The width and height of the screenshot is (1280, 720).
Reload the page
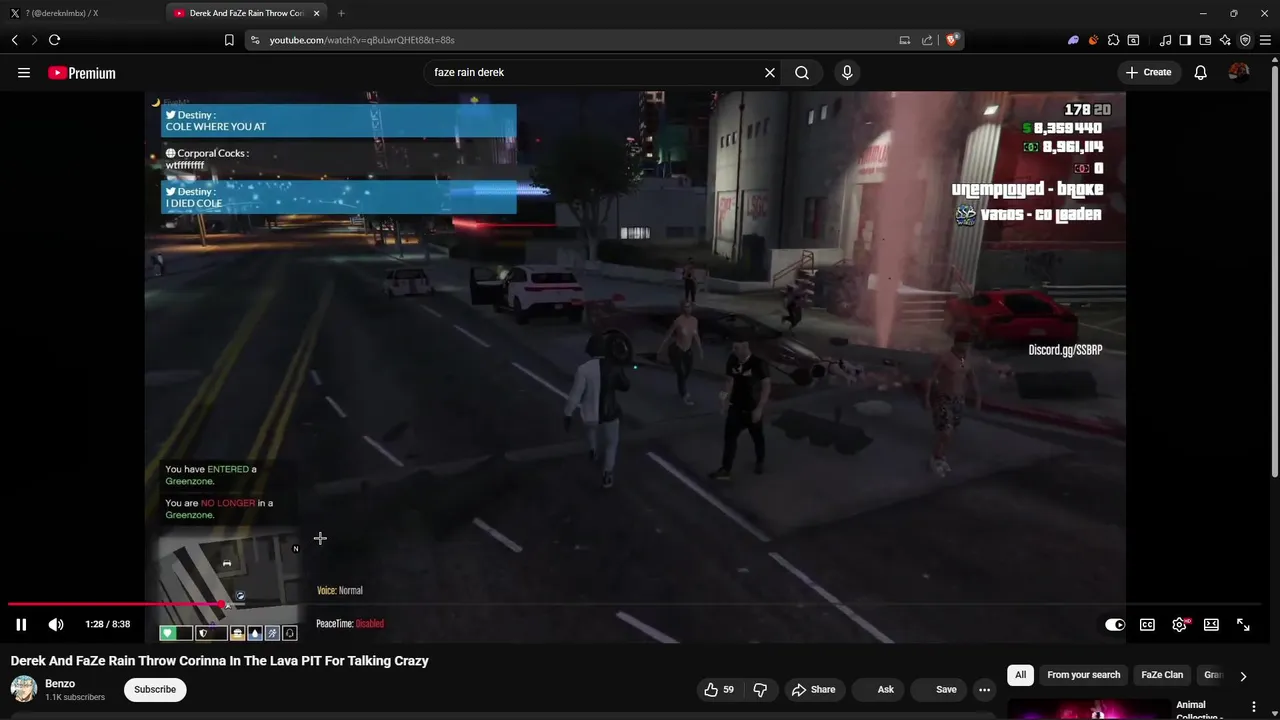[55, 40]
